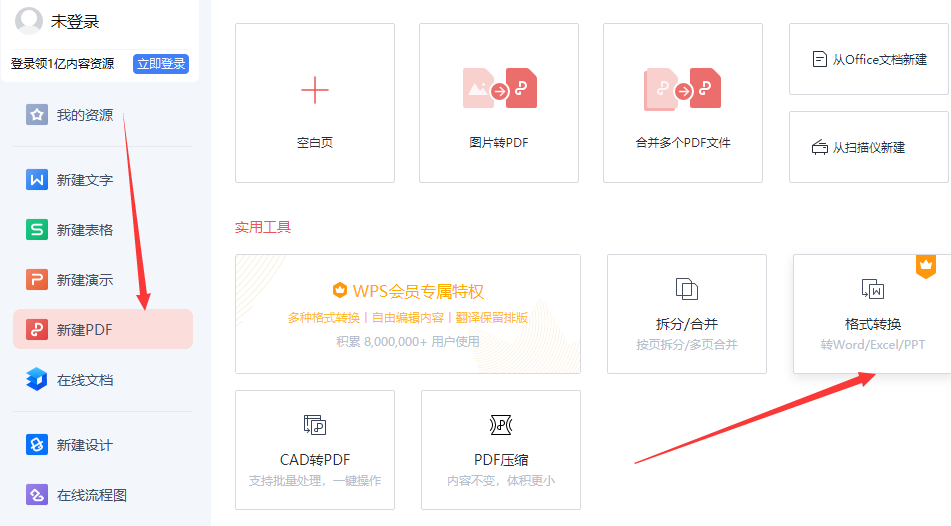Click the split/merge pages icon
The image size is (951, 526).
coord(687,289)
